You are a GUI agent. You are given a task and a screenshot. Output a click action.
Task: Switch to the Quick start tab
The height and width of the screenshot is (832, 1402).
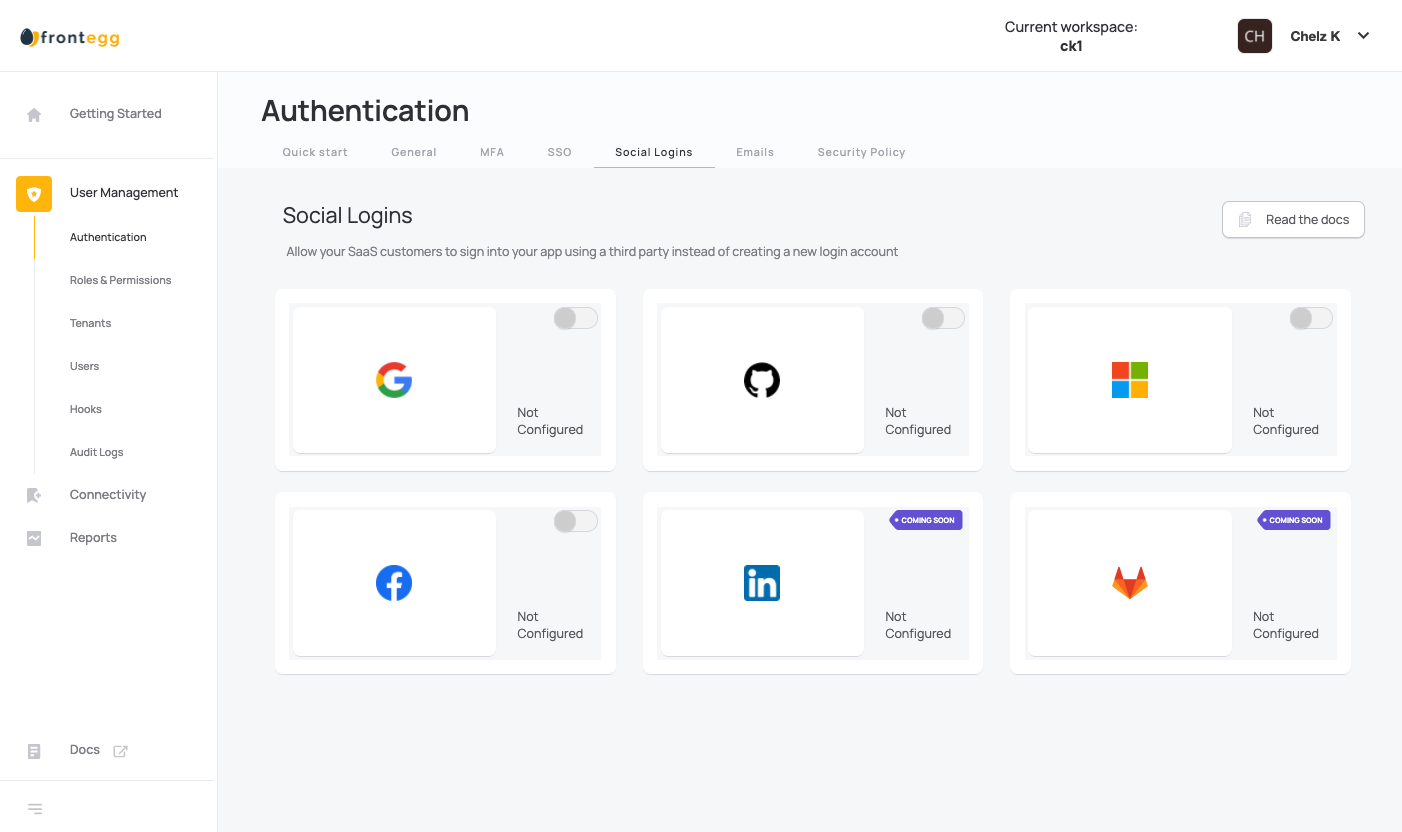[x=315, y=152]
